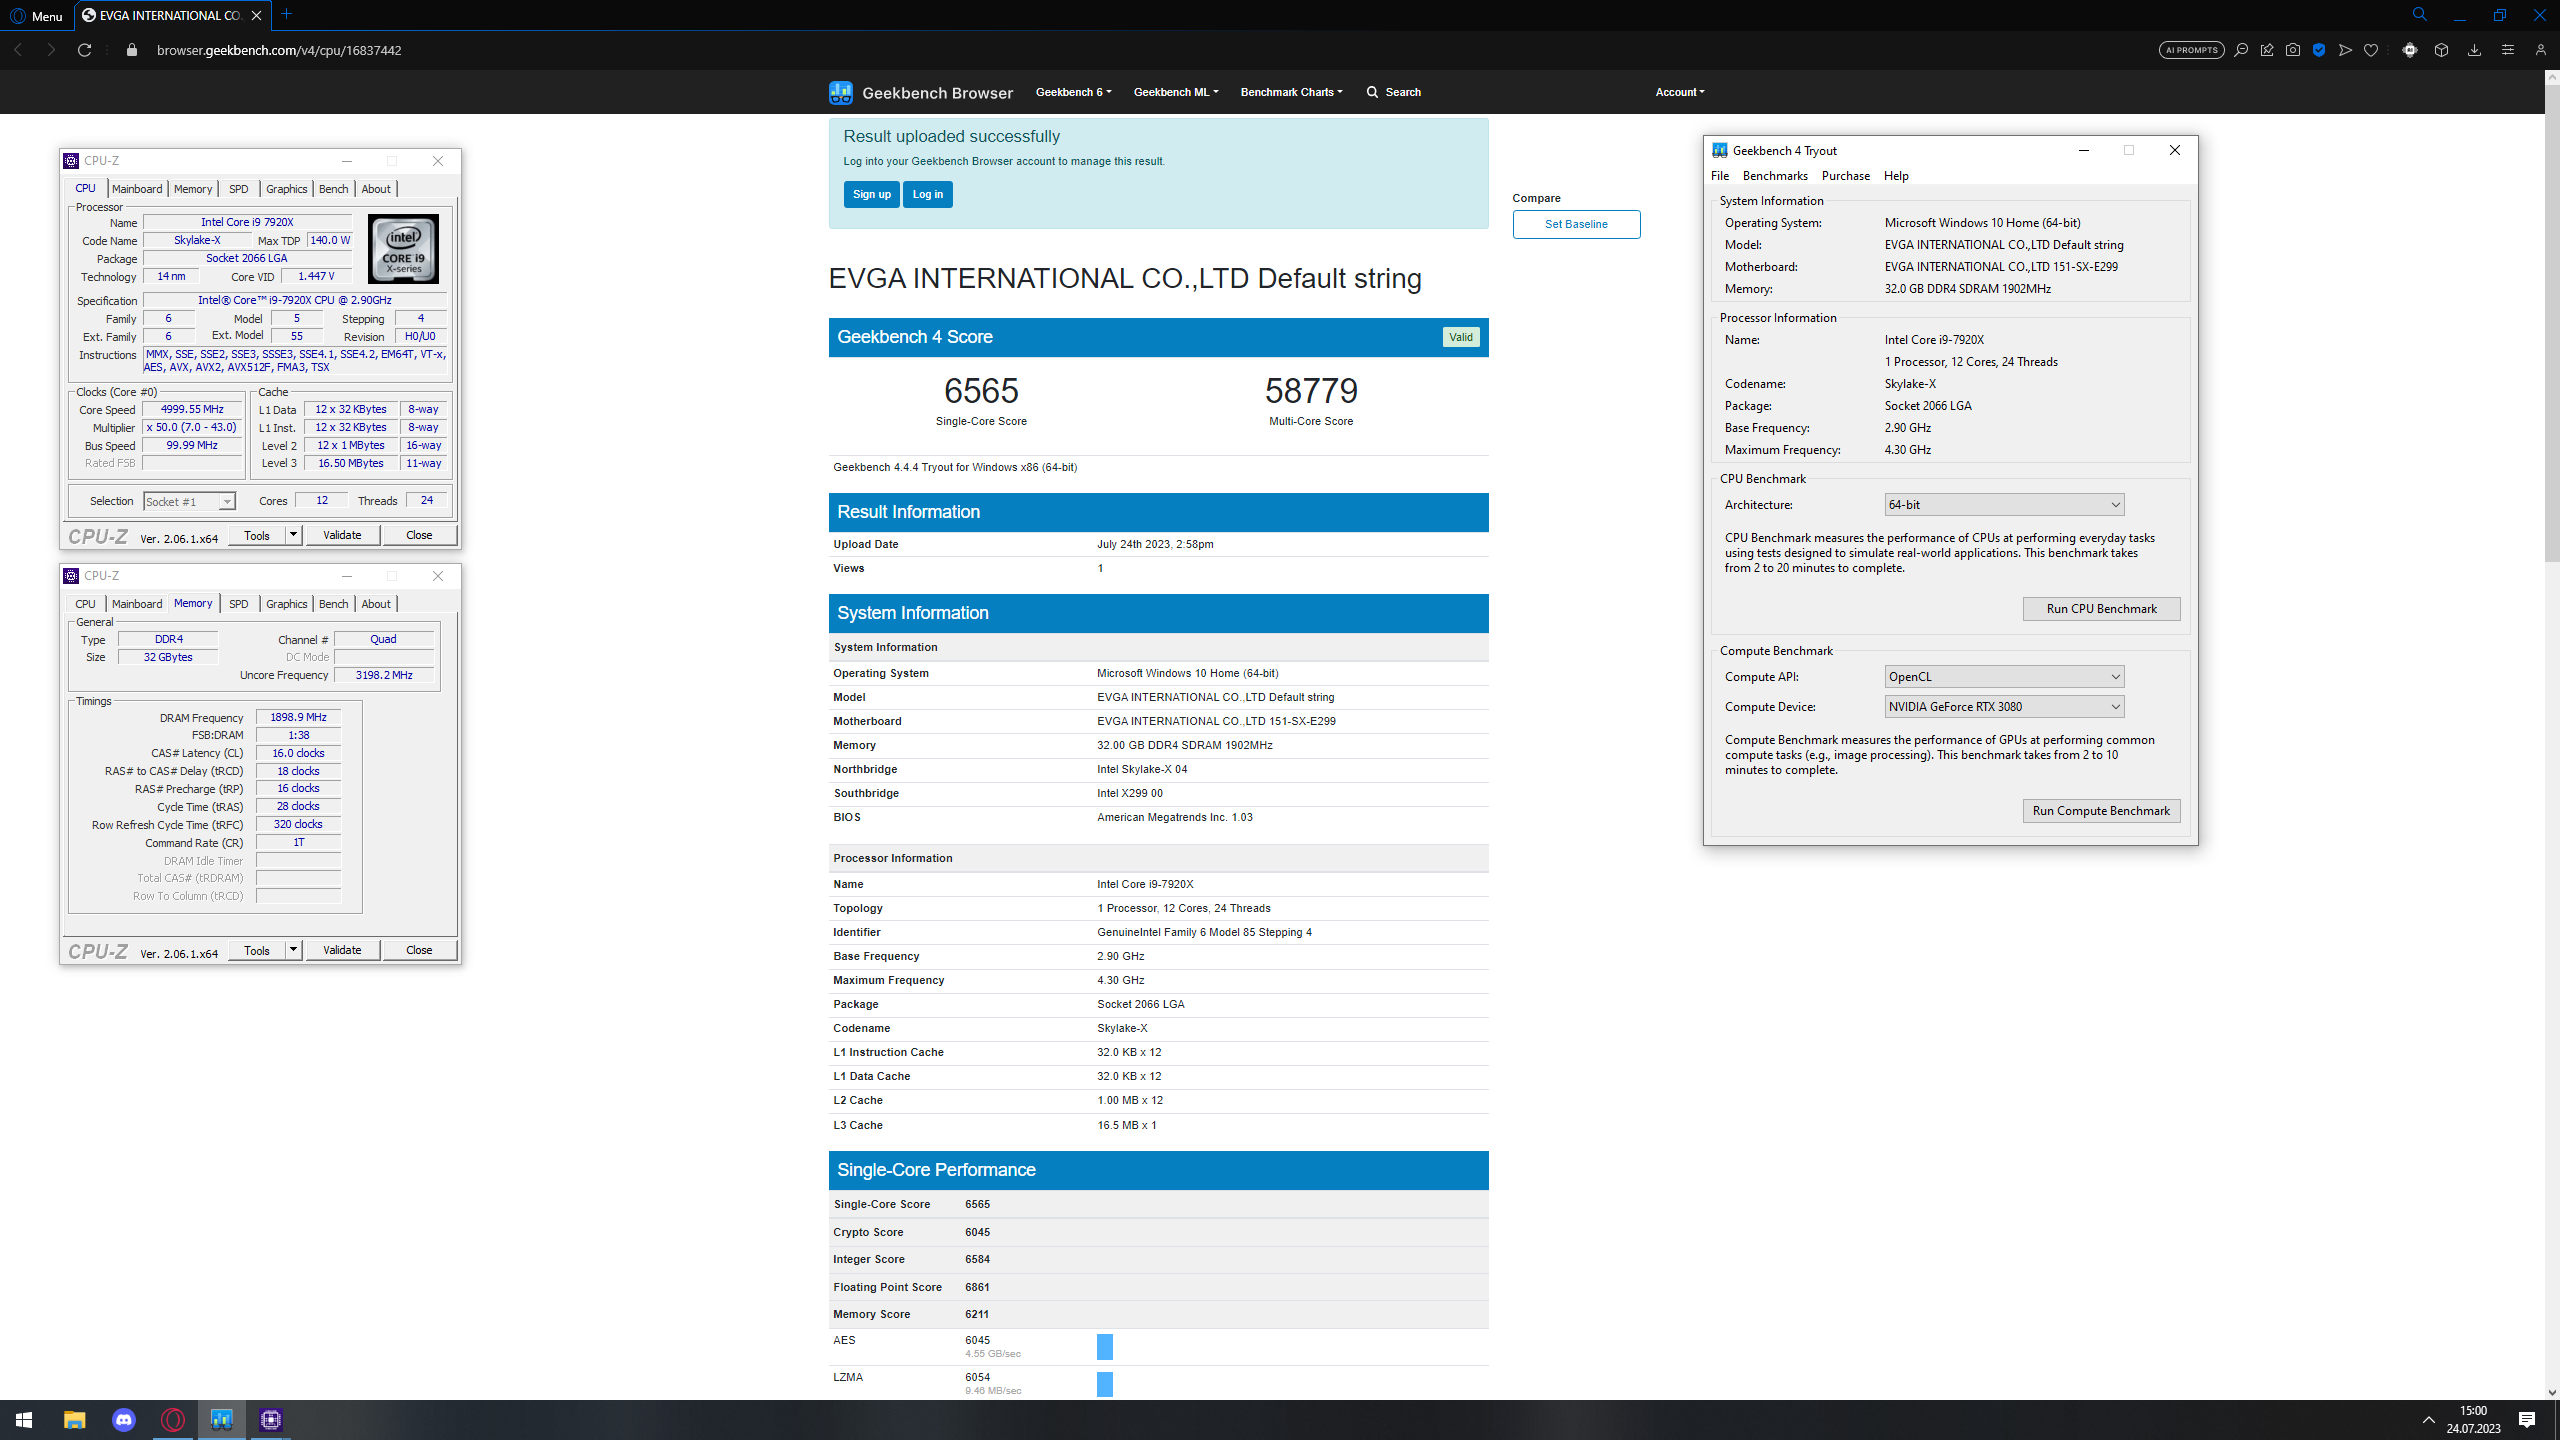Expand the Geekbench 6 dropdown menu

(x=1074, y=92)
